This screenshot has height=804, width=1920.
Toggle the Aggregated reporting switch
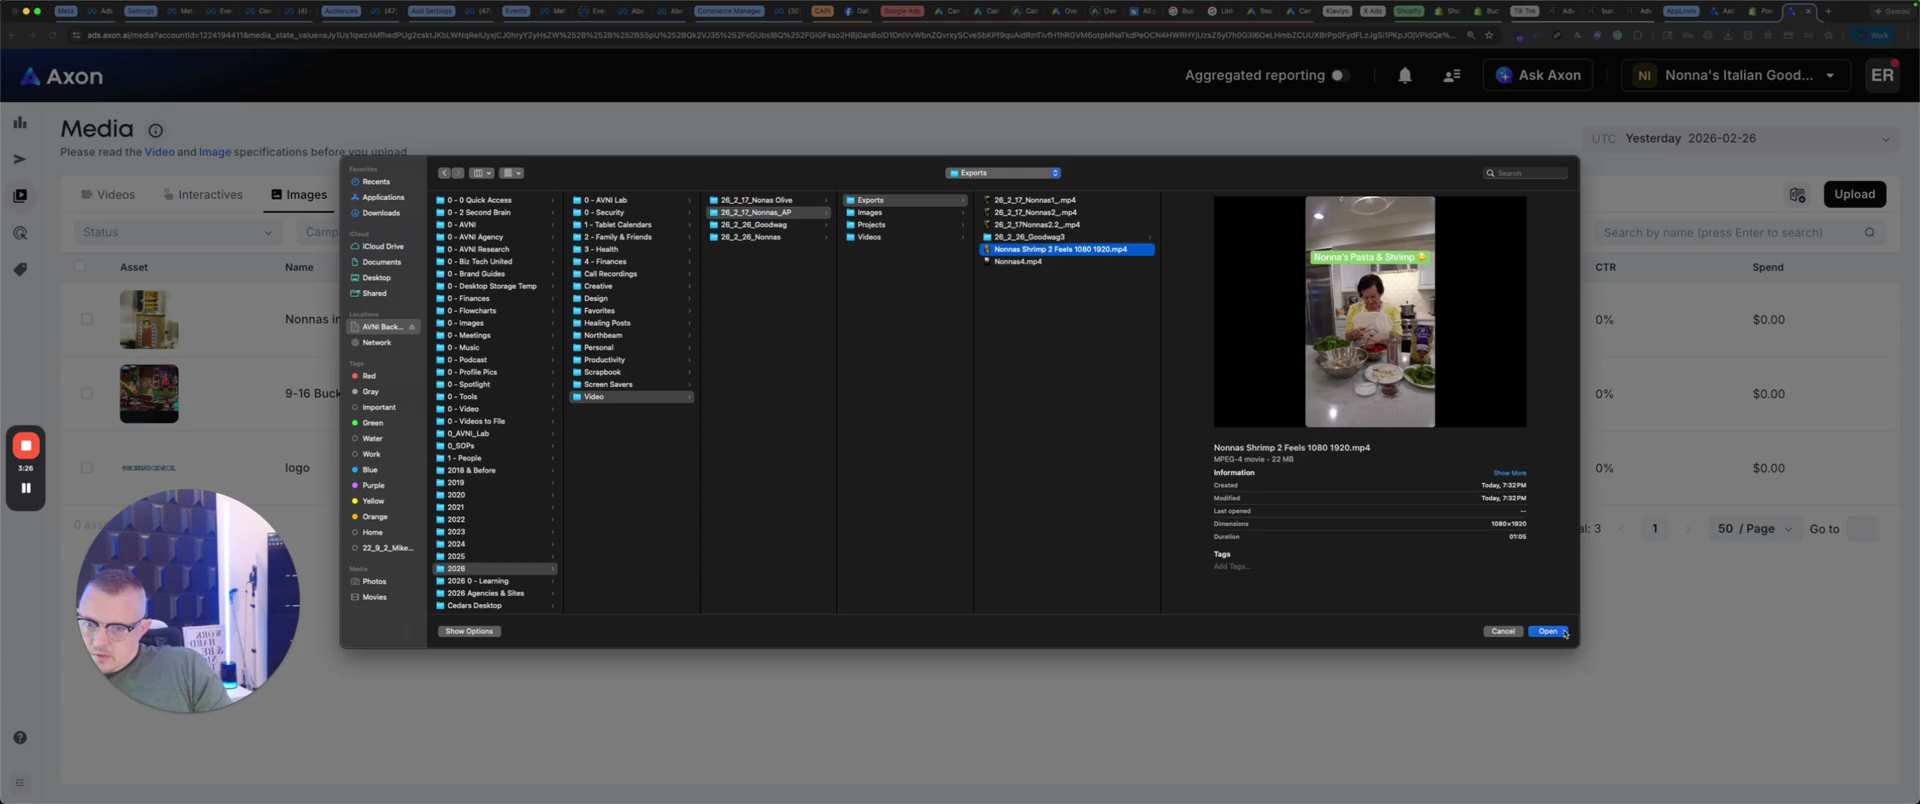(x=1340, y=76)
